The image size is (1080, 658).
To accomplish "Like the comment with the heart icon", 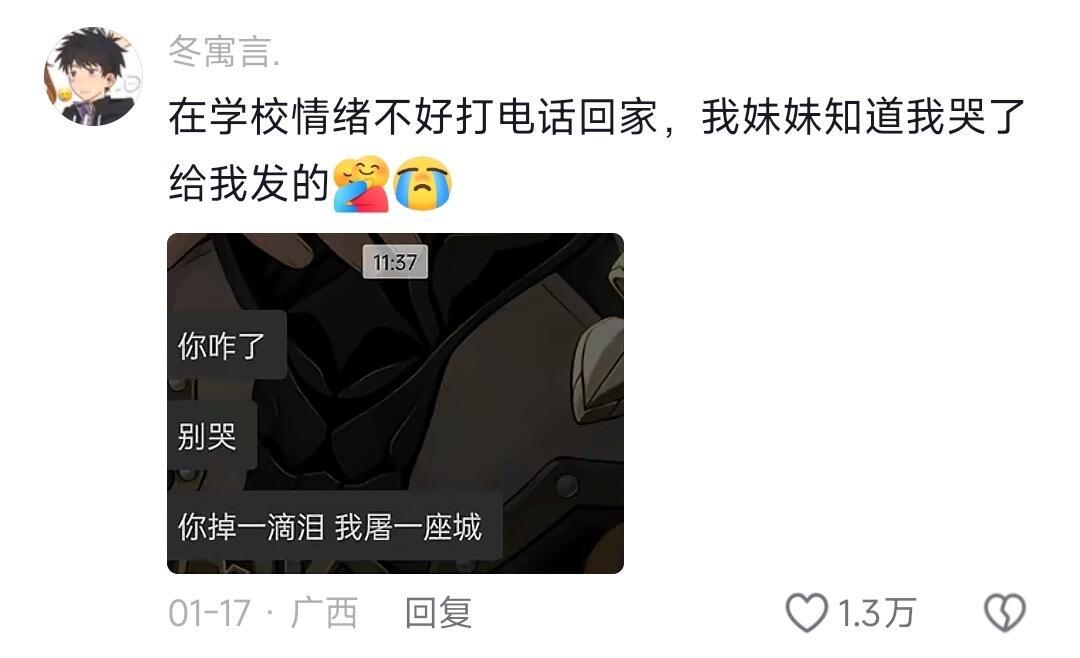I will point(807,613).
